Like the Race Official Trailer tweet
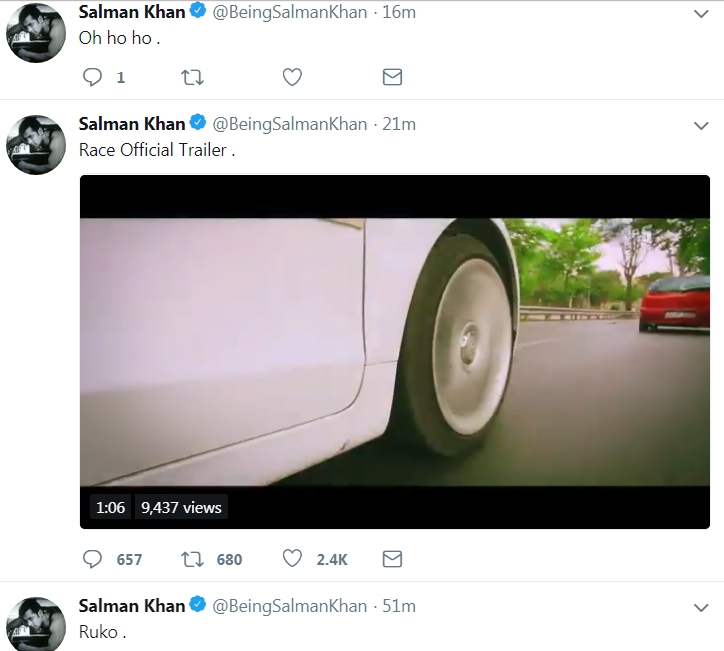 (293, 559)
